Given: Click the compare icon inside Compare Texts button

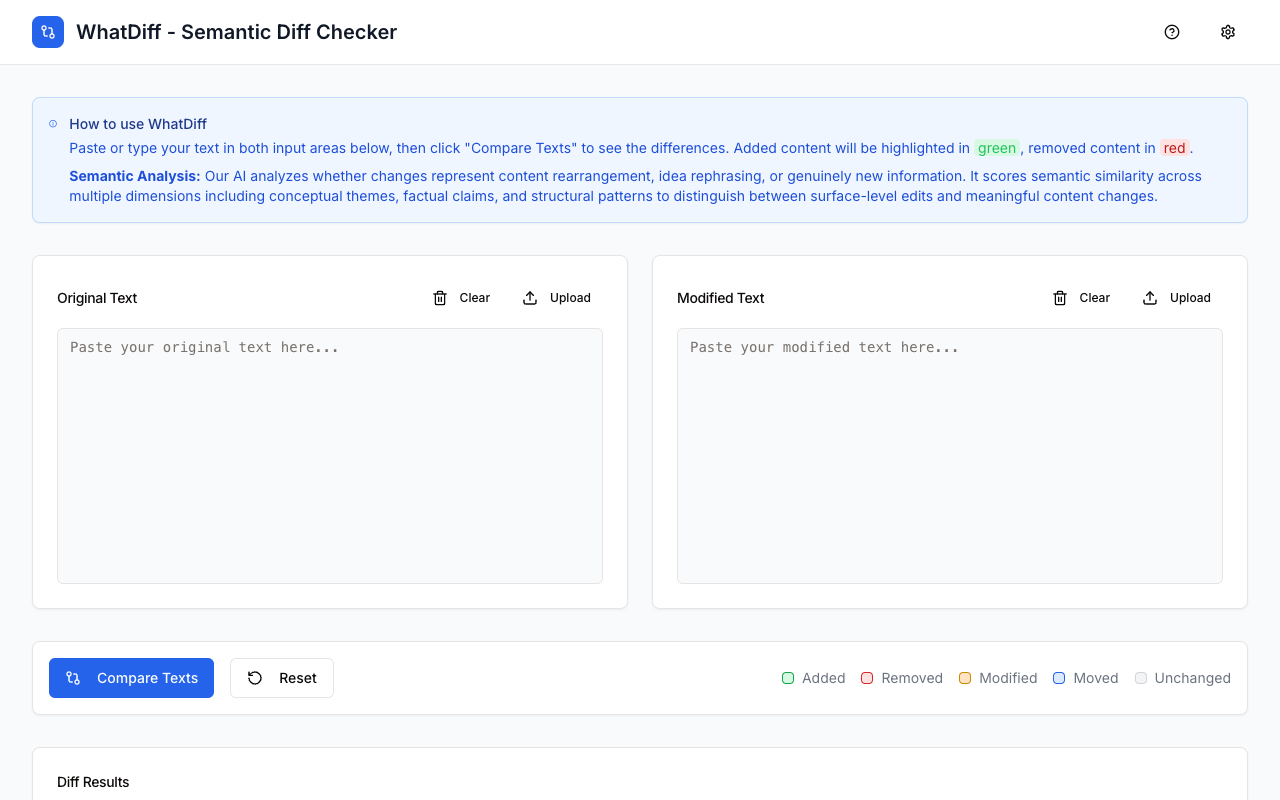Looking at the screenshot, I should click(72, 678).
